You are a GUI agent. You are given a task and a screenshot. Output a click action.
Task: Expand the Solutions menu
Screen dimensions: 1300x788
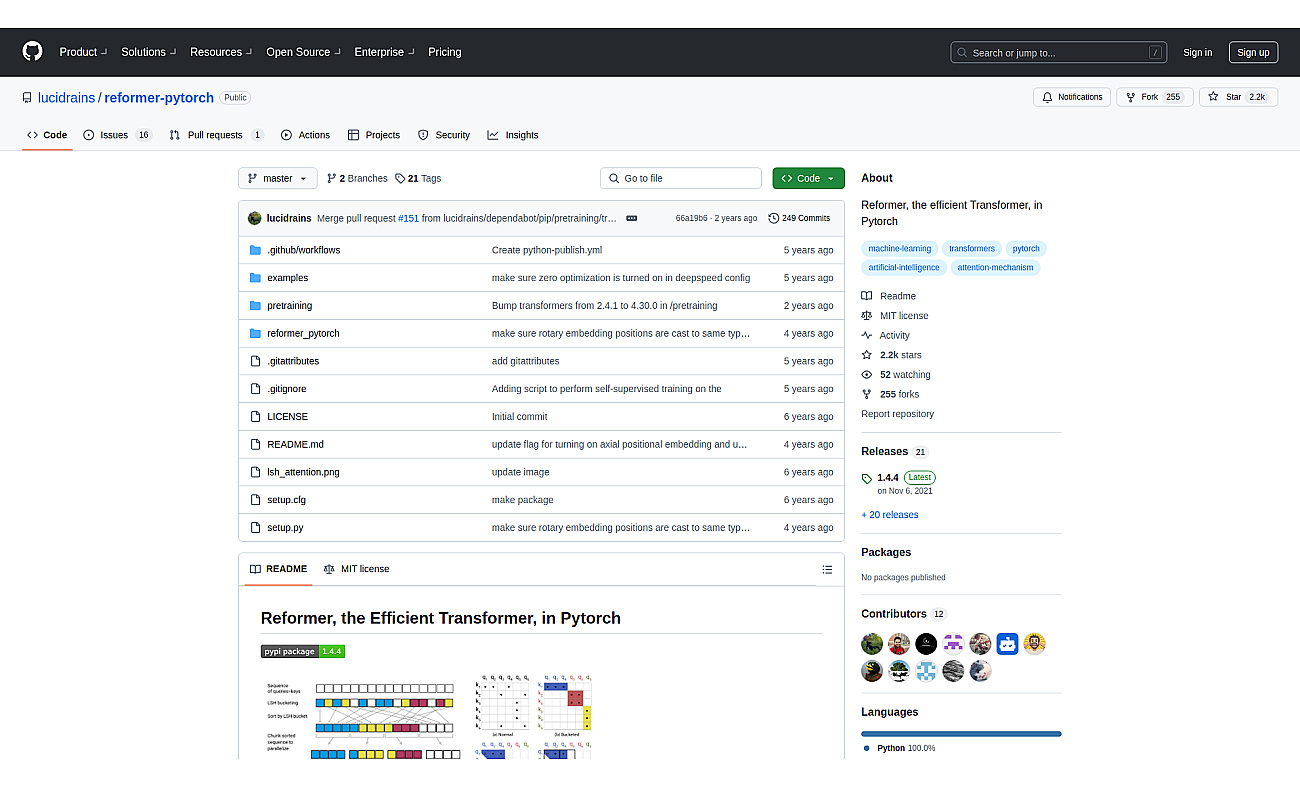[149, 52]
